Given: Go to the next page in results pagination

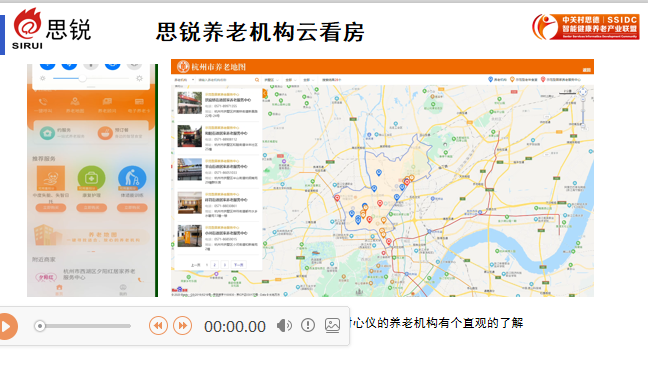Looking at the screenshot, I should pyautogui.click(x=238, y=265).
